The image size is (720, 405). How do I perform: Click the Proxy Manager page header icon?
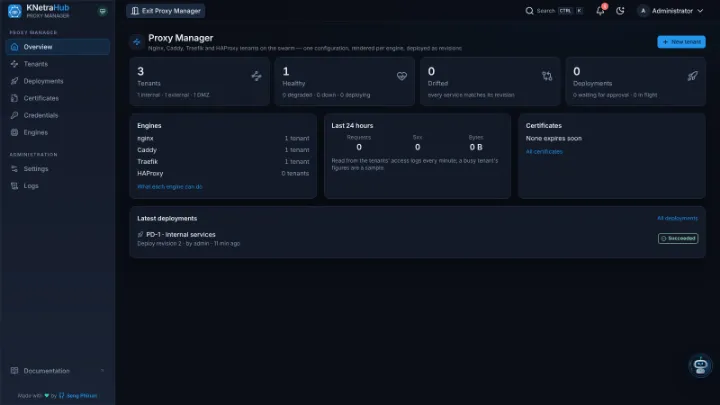click(136, 42)
